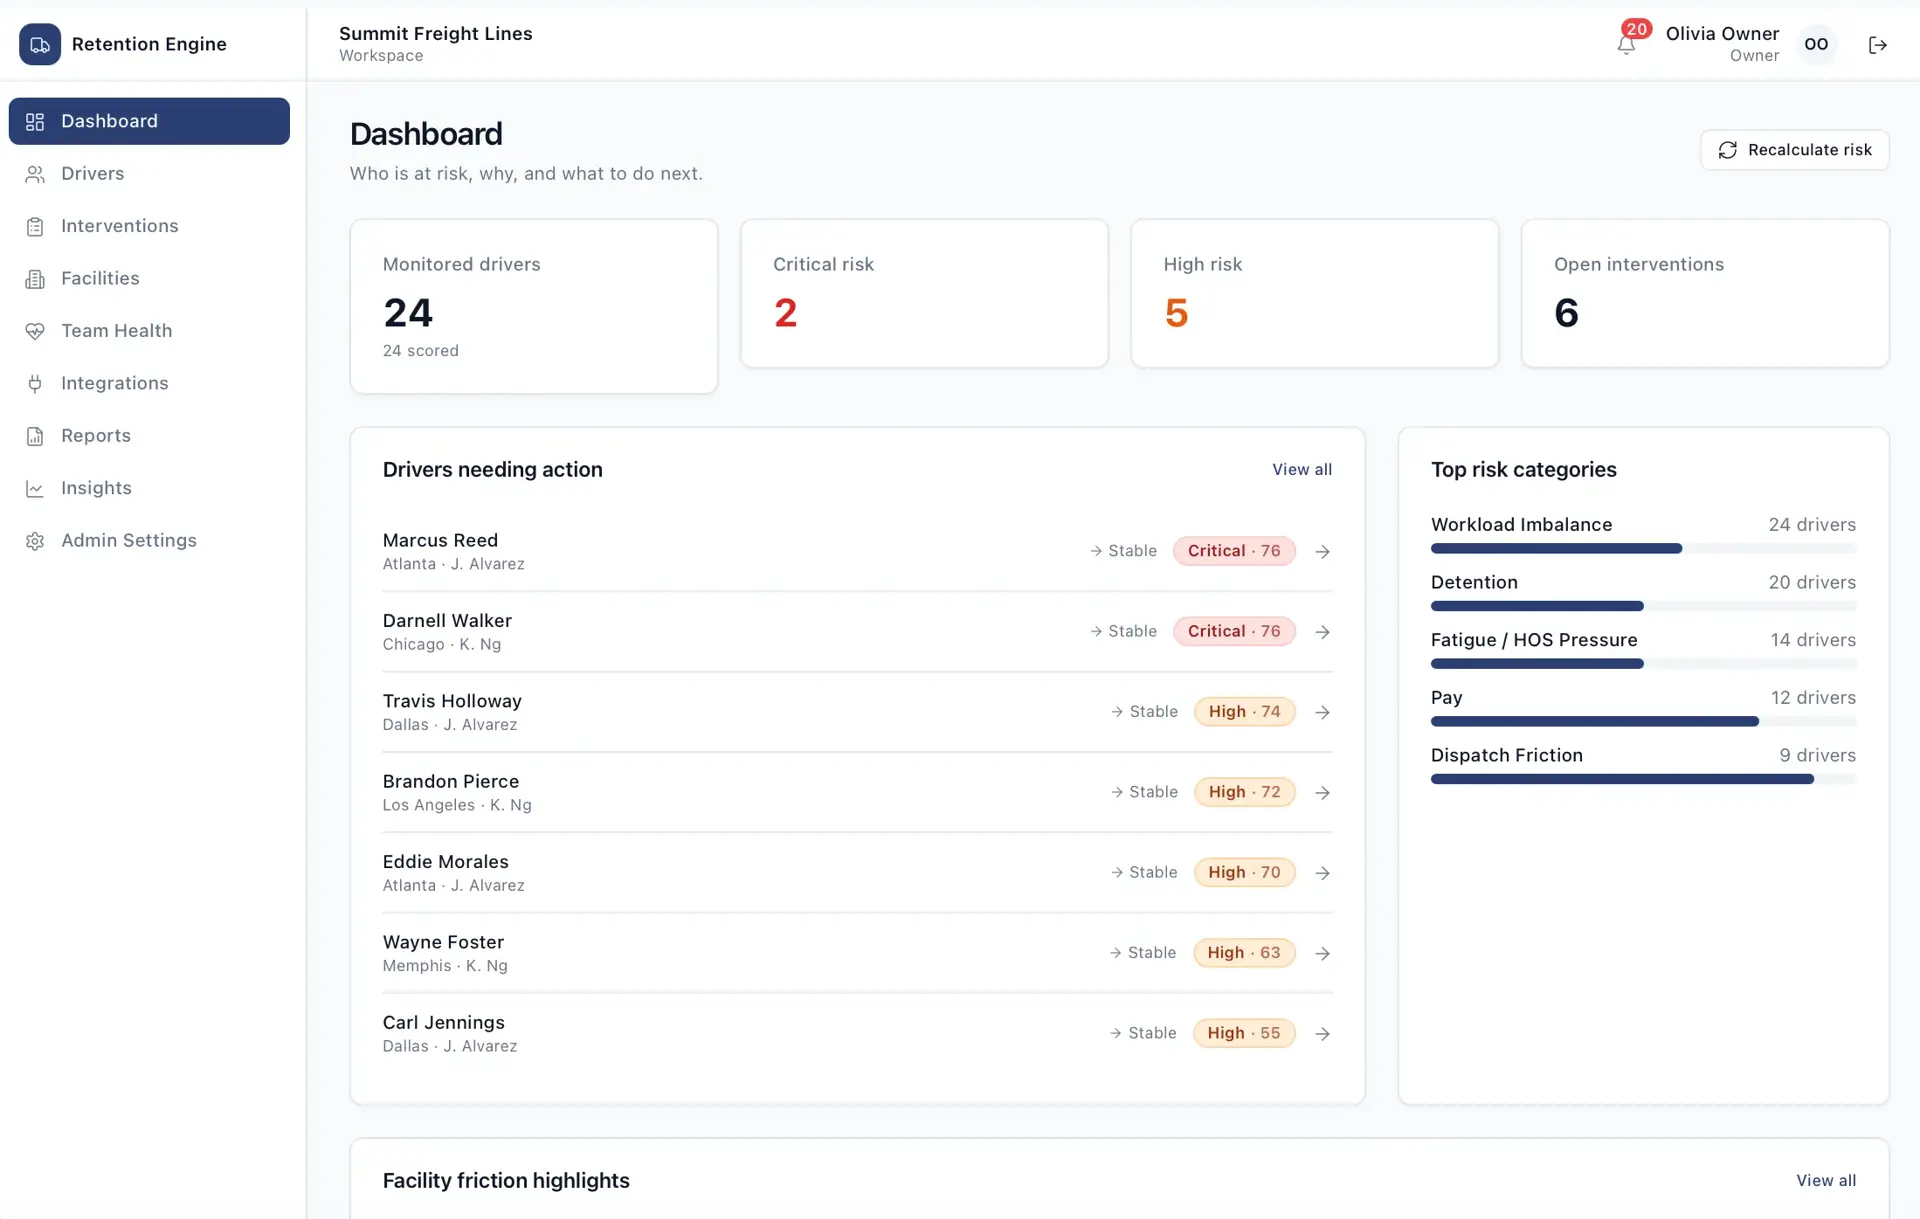Select the Marcus Reed driver name
Image resolution: width=1920 pixels, height=1219 pixels.
click(x=440, y=540)
